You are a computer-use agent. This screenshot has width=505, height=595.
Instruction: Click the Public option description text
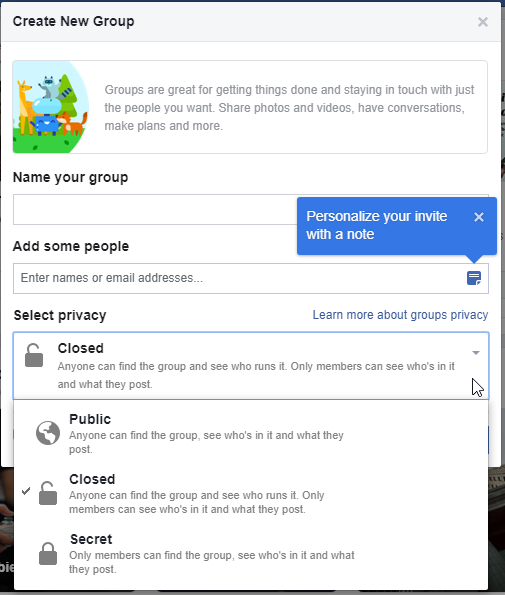click(x=206, y=442)
